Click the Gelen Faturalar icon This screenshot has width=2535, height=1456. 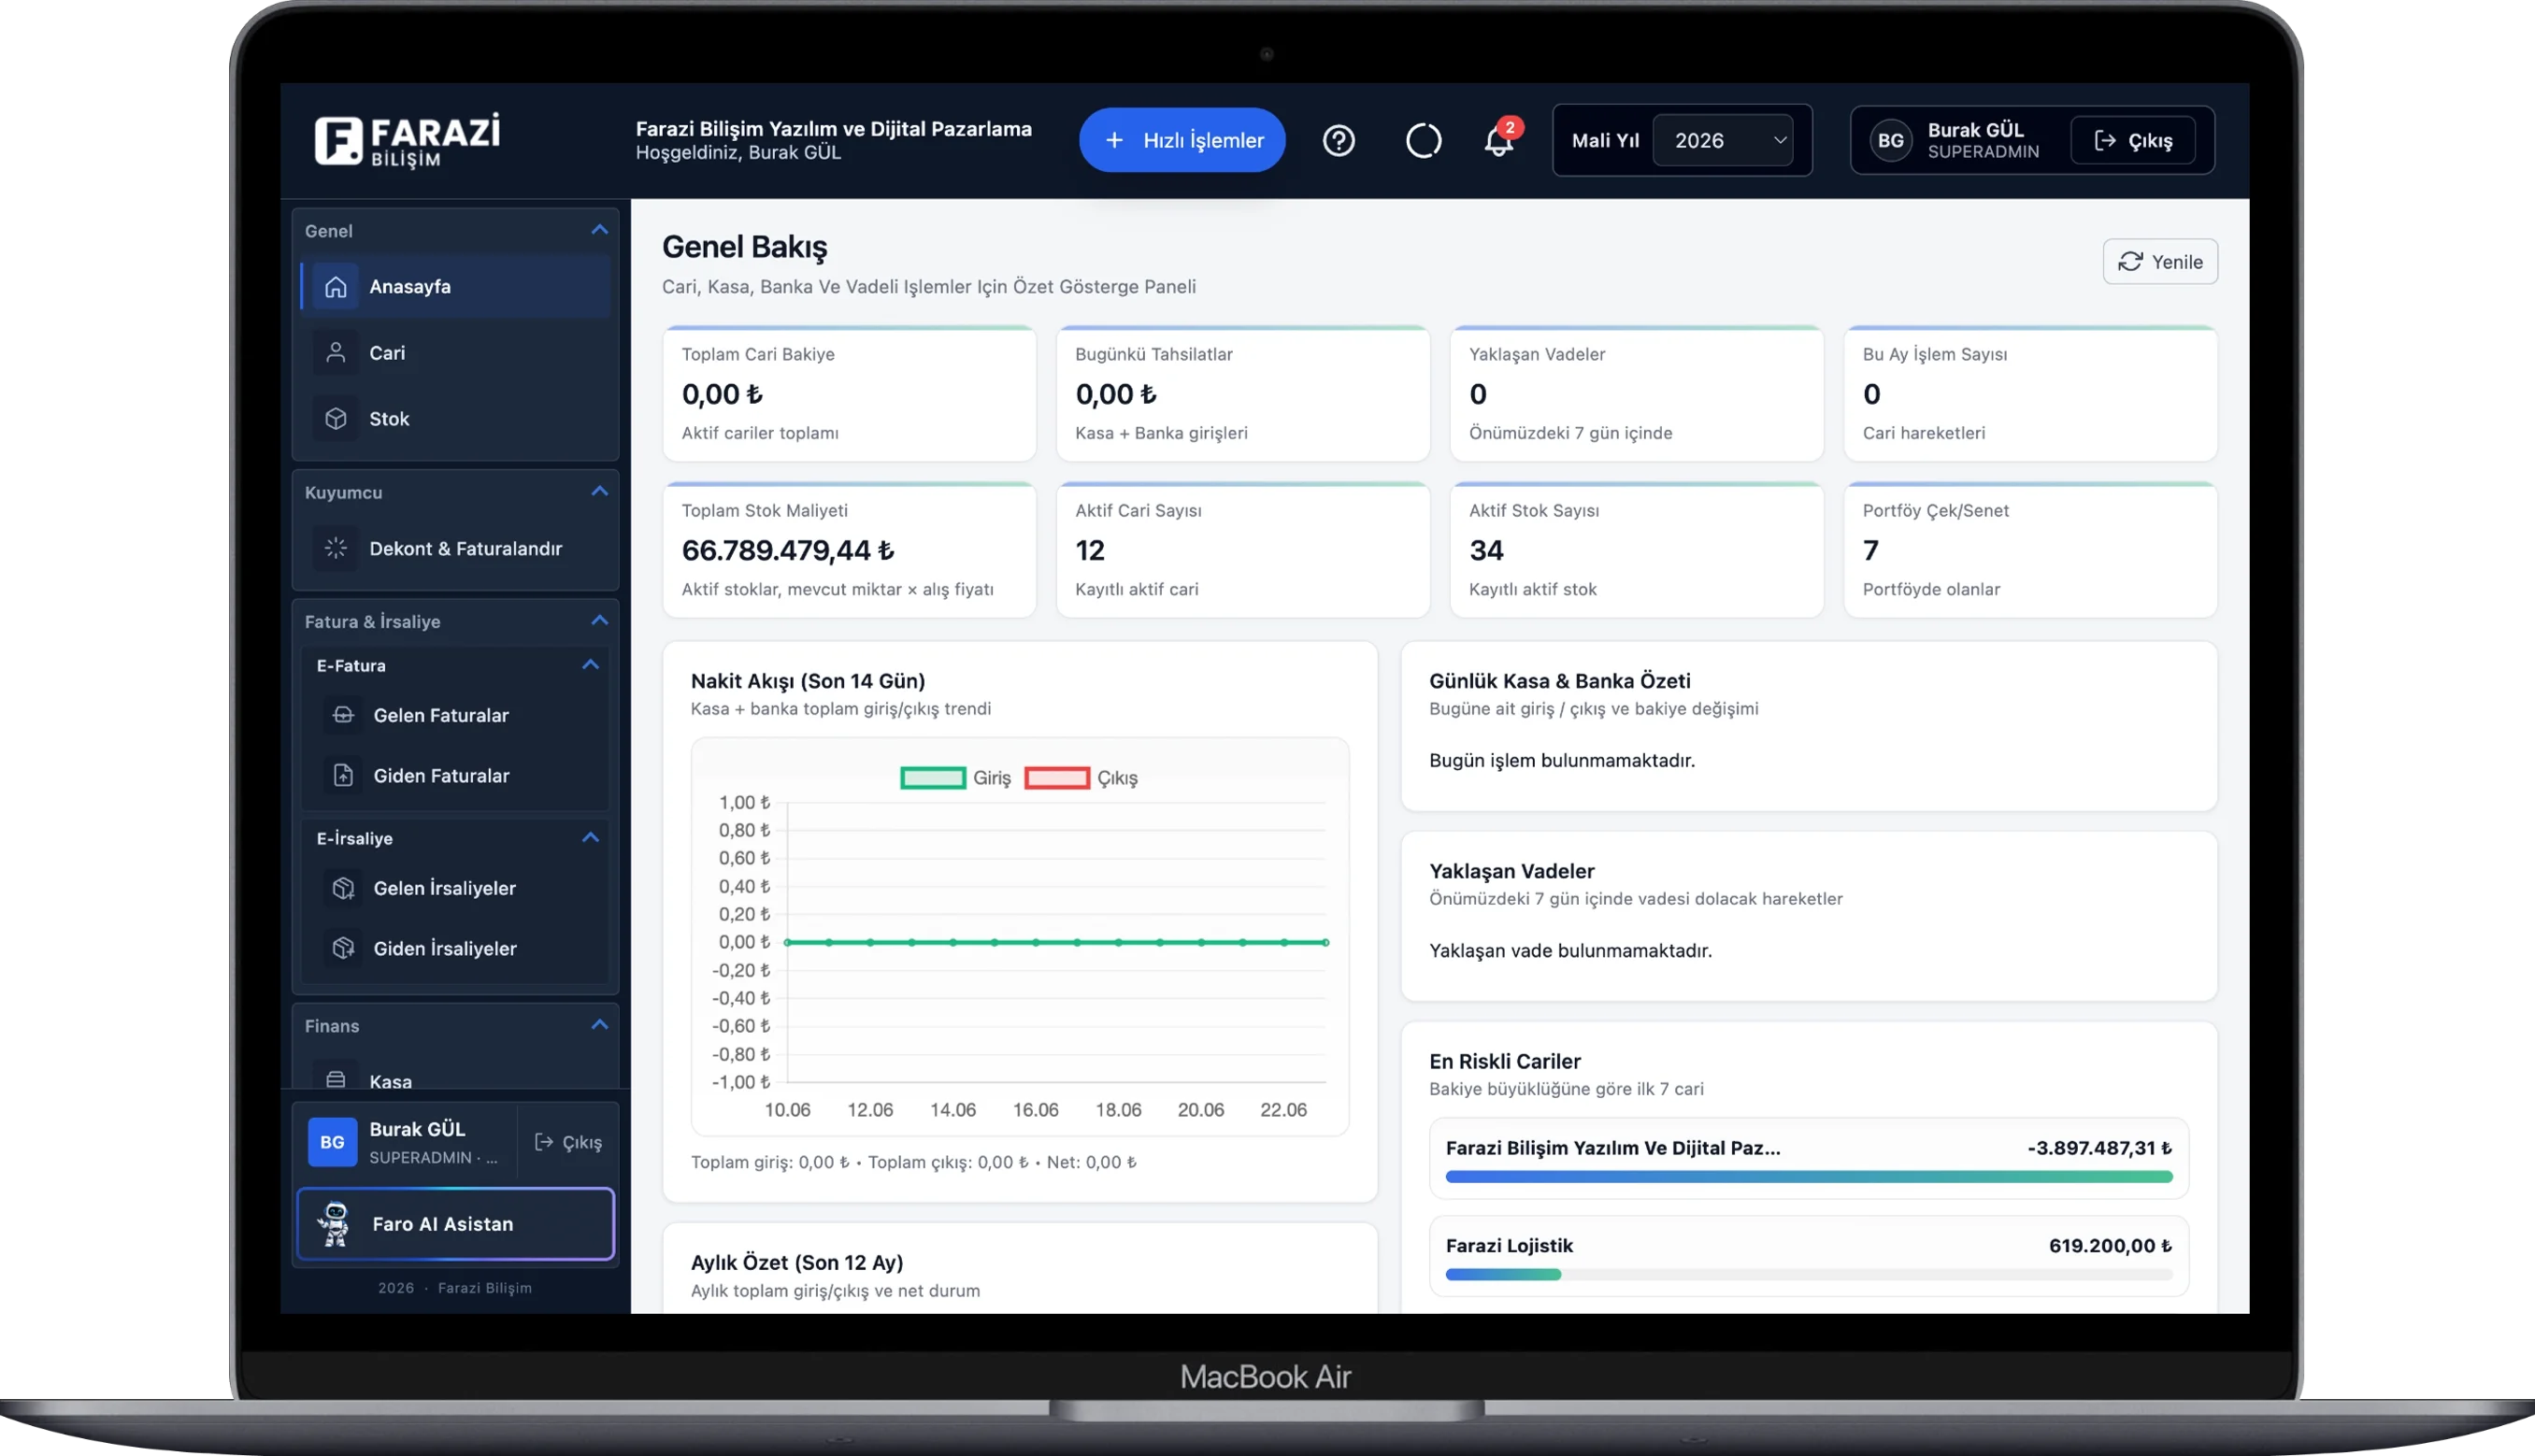click(343, 715)
